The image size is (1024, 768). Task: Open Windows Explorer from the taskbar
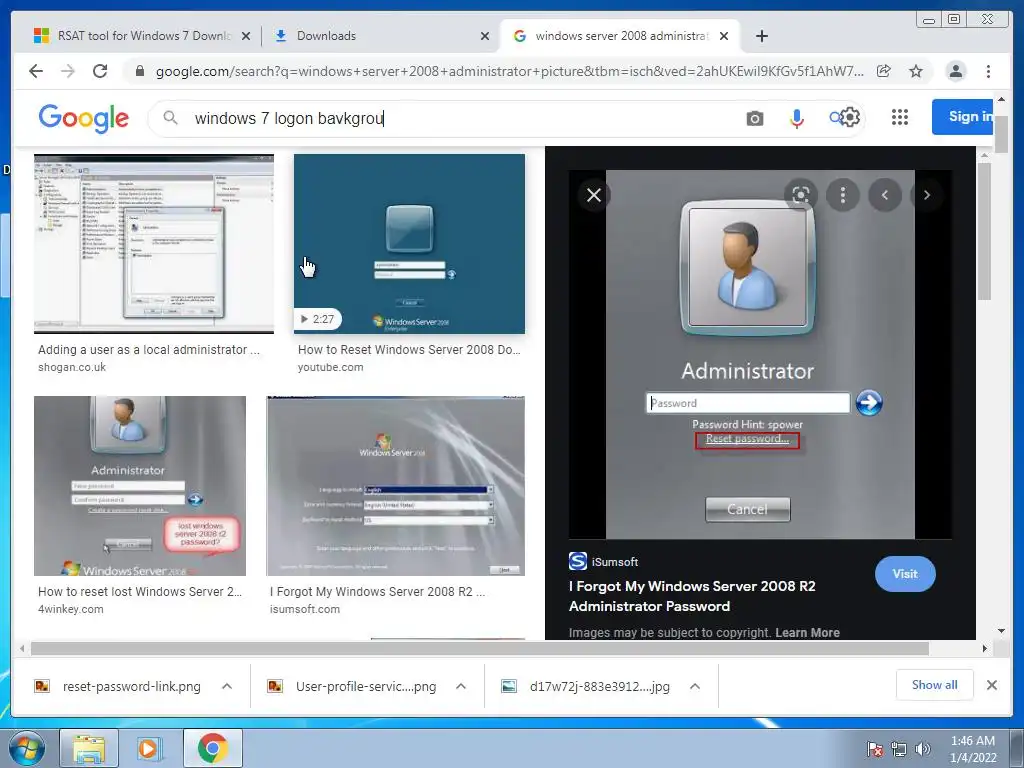coord(89,748)
